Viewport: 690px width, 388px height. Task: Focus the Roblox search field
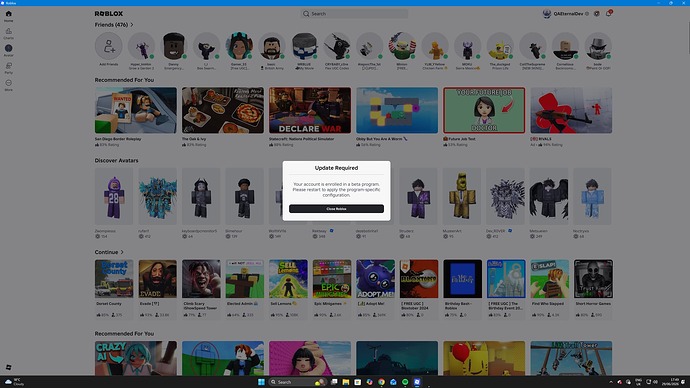[354, 14]
